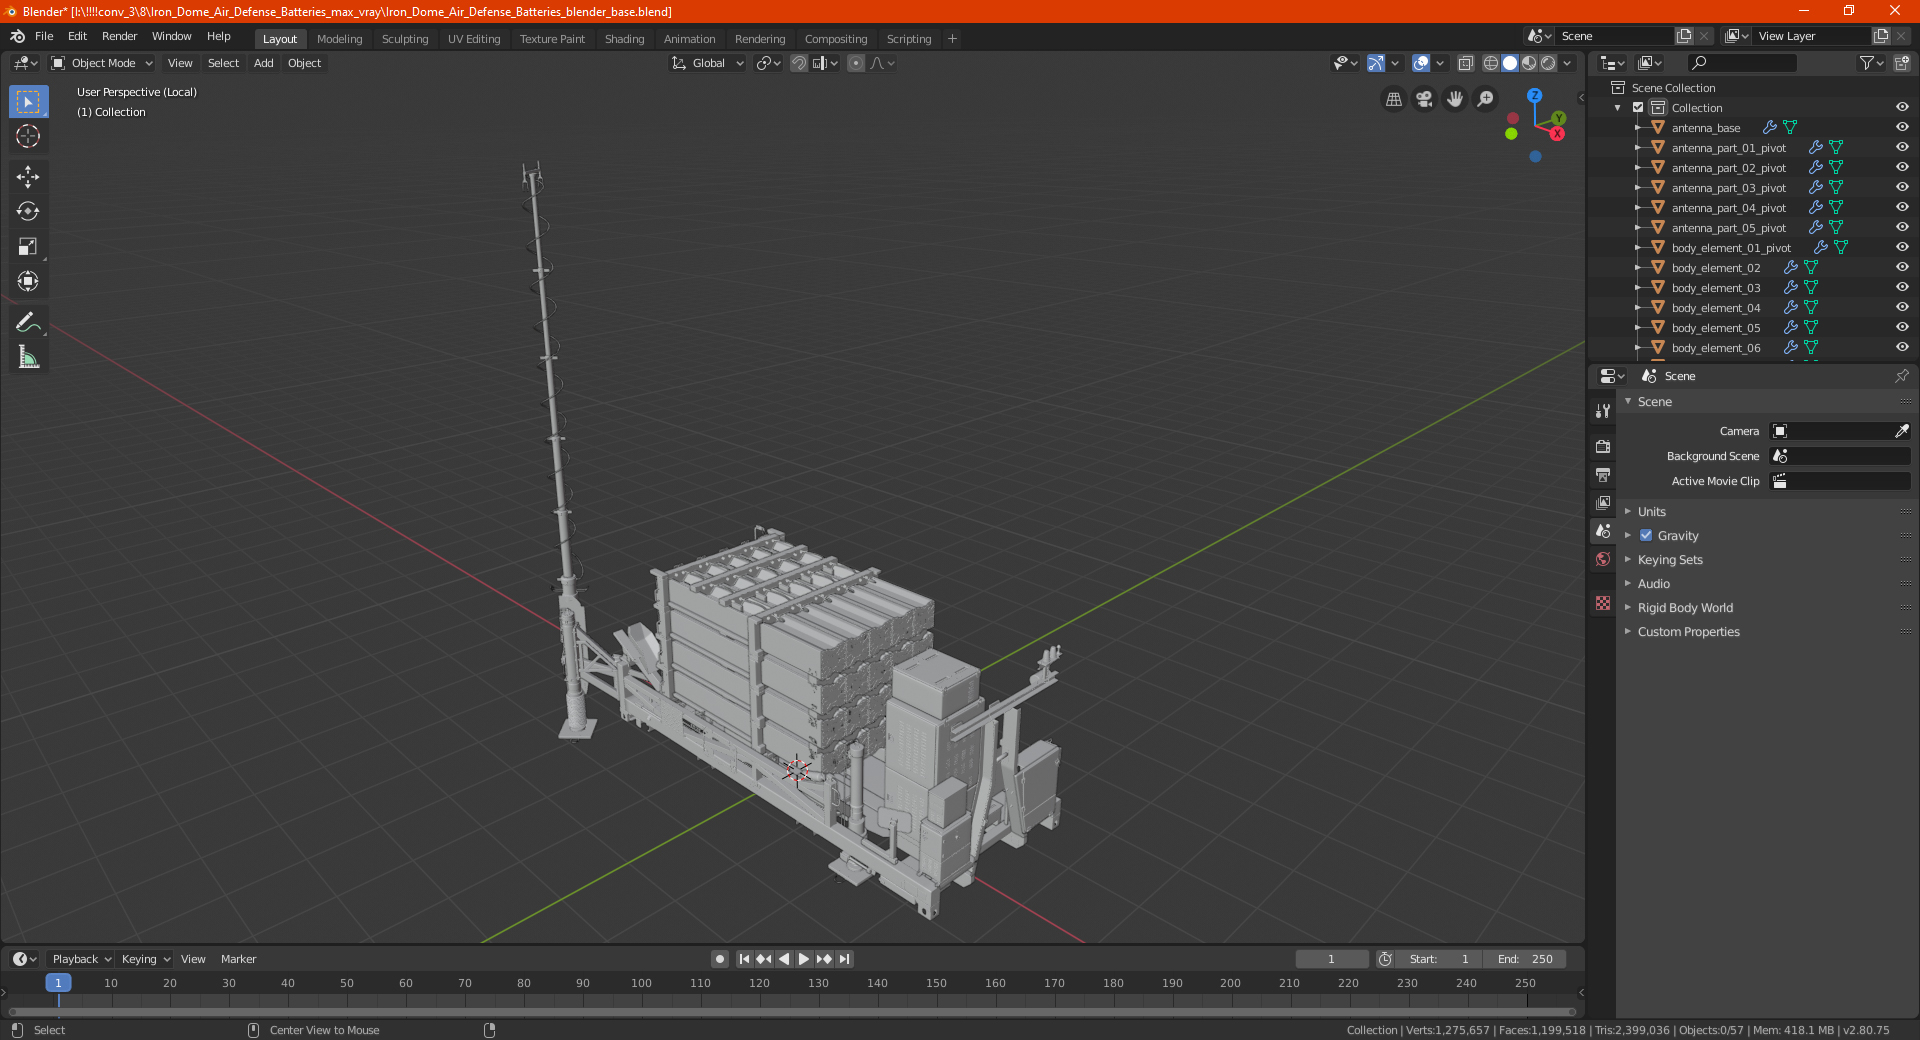Hide body_element_05 in viewport
Viewport: 1920px width, 1040px height.
1902,328
